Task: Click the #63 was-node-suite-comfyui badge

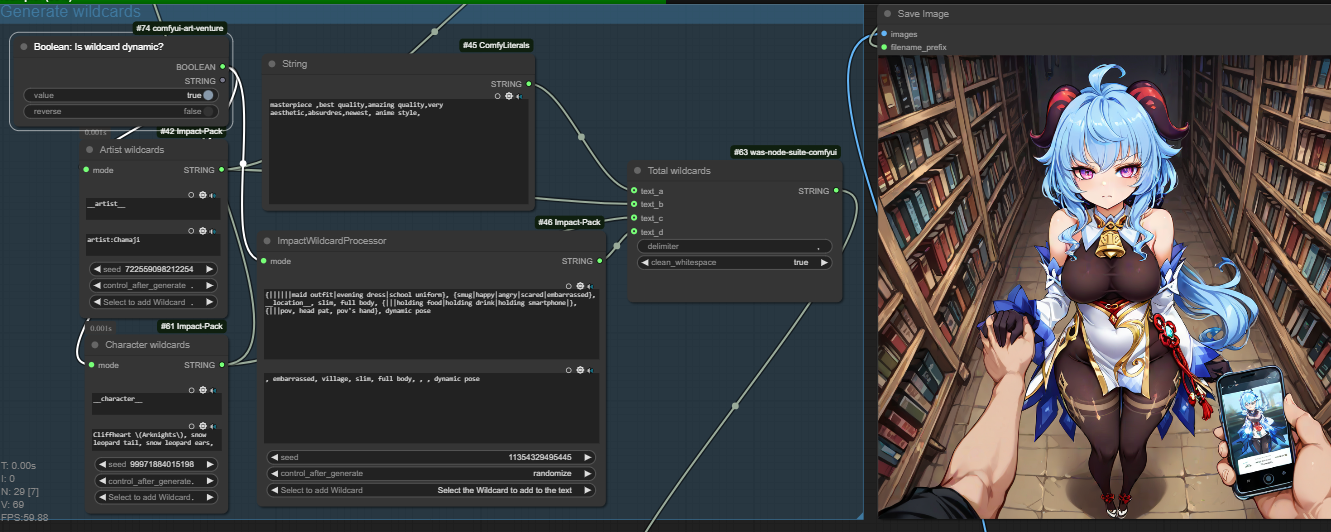Action: coord(785,152)
